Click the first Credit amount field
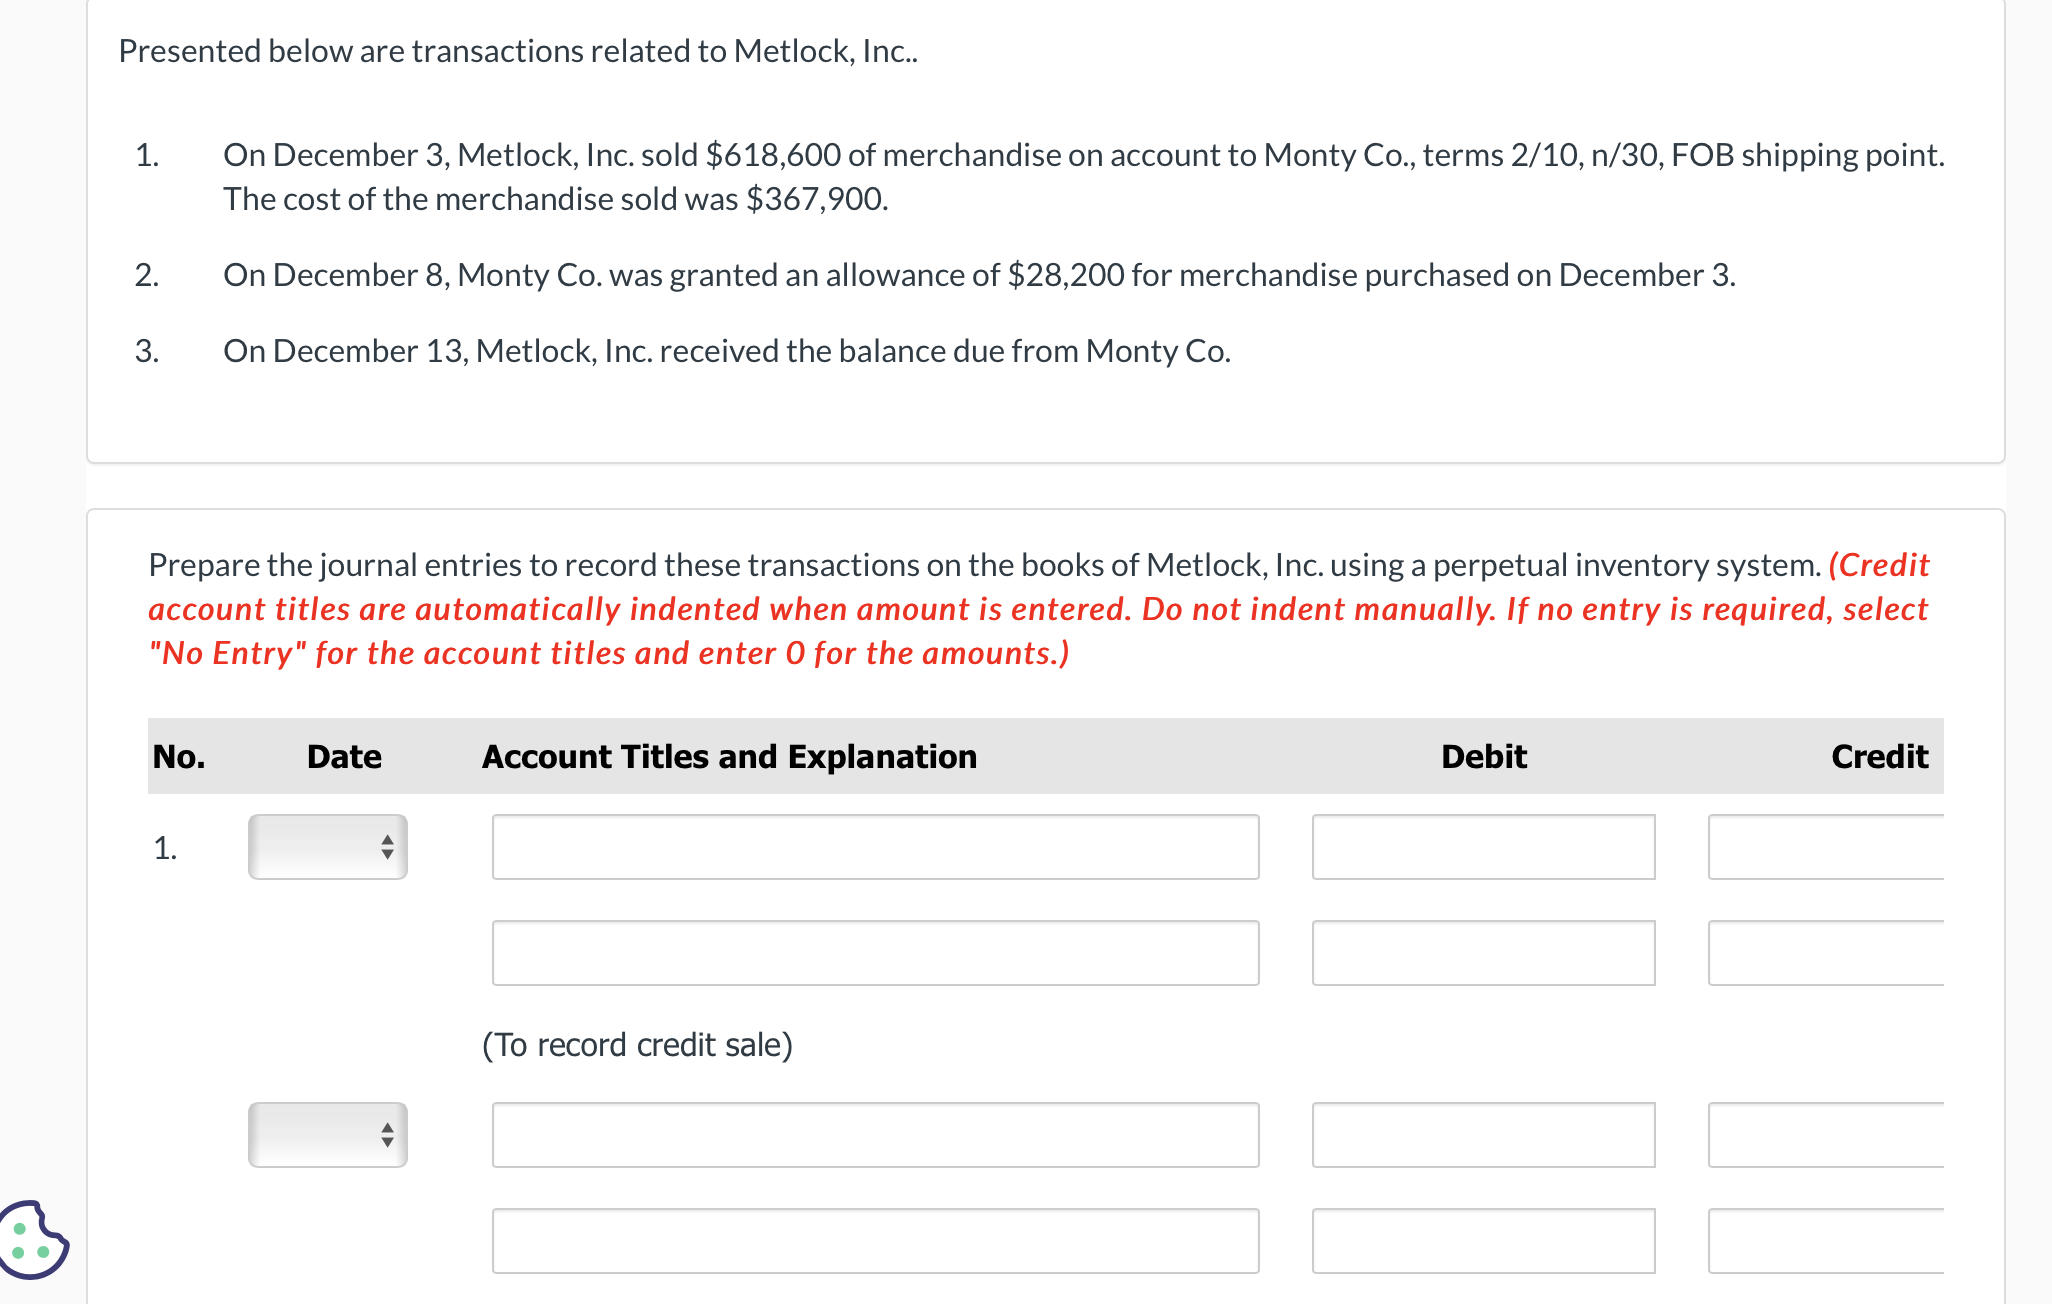The height and width of the screenshot is (1304, 2052). click(x=1826, y=848)
